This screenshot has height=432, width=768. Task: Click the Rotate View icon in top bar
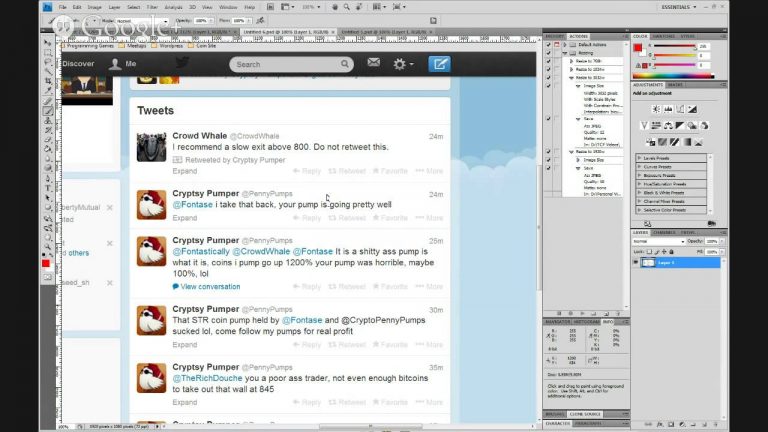[359, 7]
